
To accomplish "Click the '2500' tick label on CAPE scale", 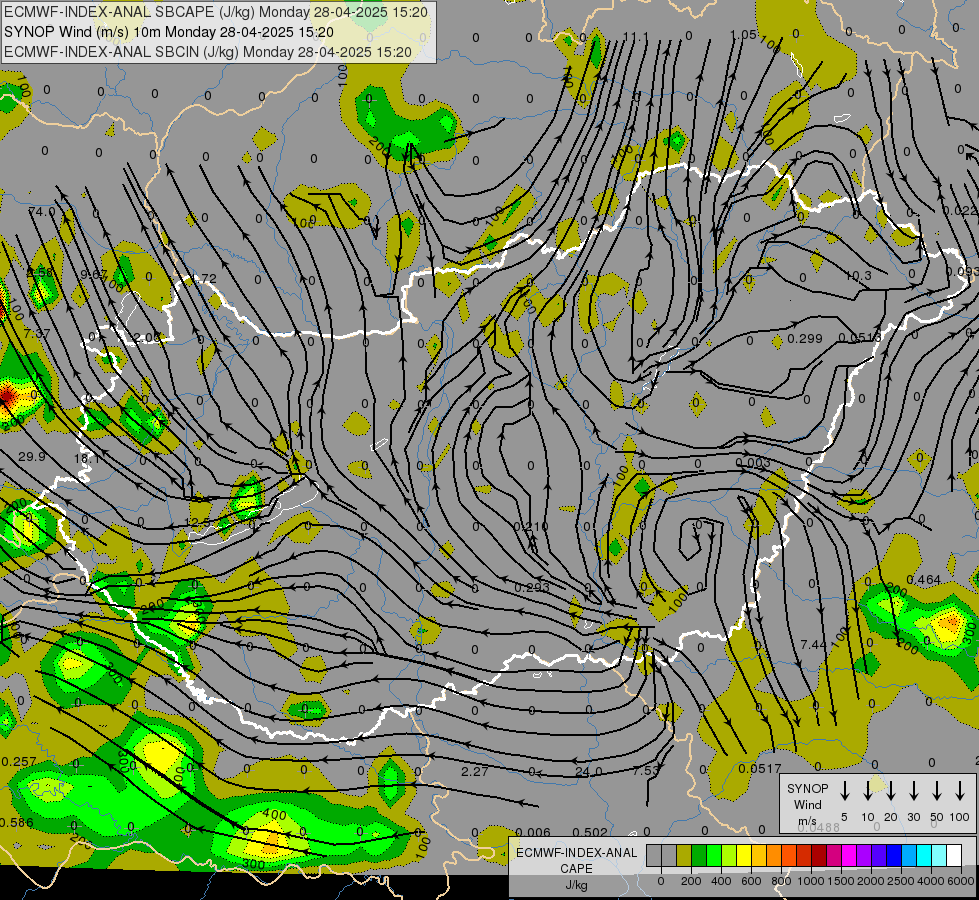I will [x=901, y=881].
